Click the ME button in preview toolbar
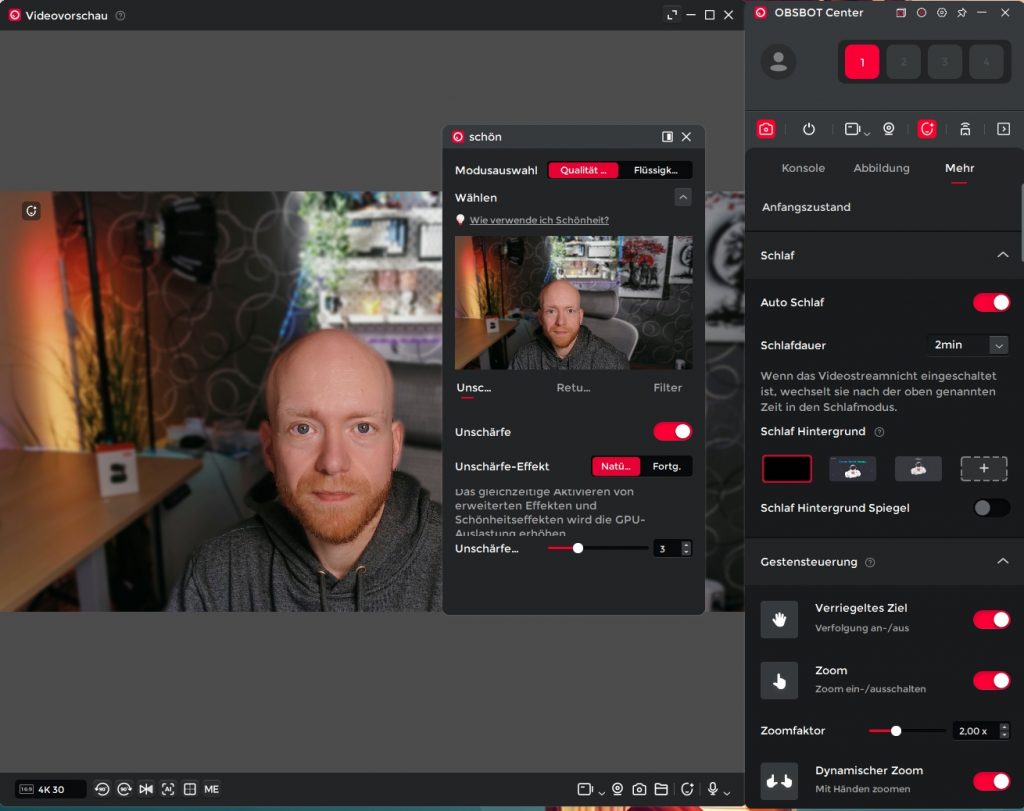This screenshot has width=1024, height=811. [x=212, y=789]
